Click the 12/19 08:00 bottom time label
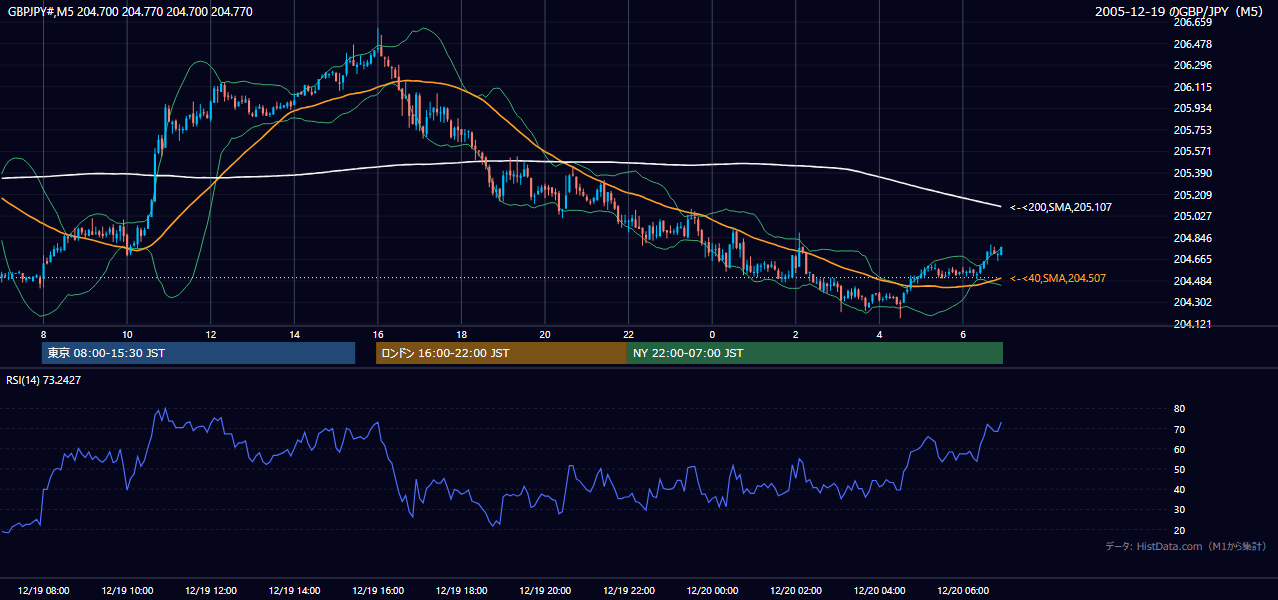The image size is (1278, 600). click(43, 591)
